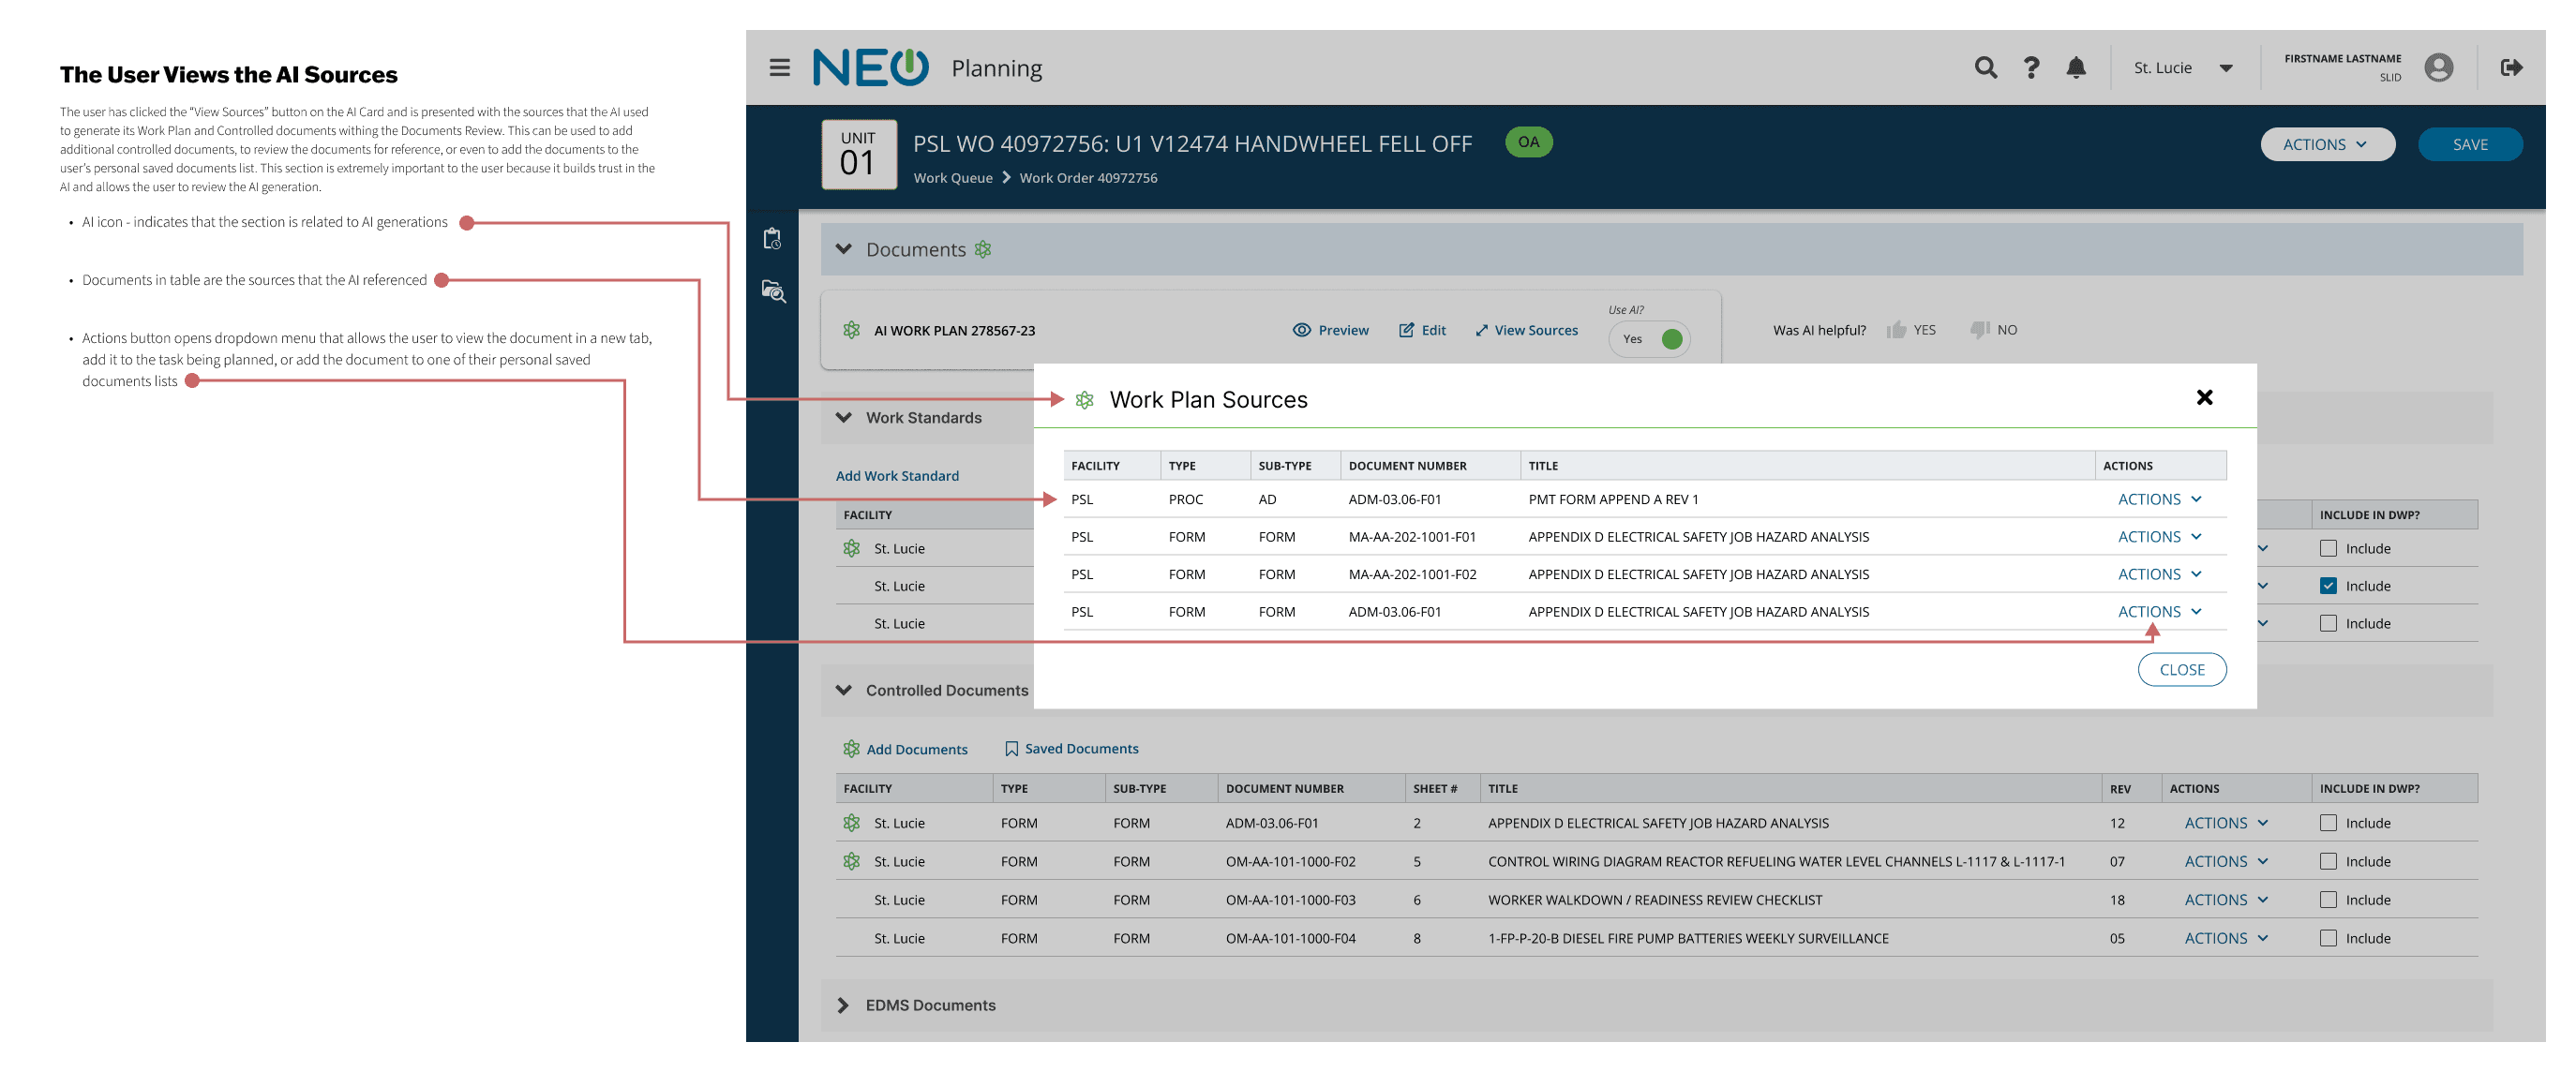
Task: Click the logout icon in header
Action: pyautogui.click(x=2511, y=68)
